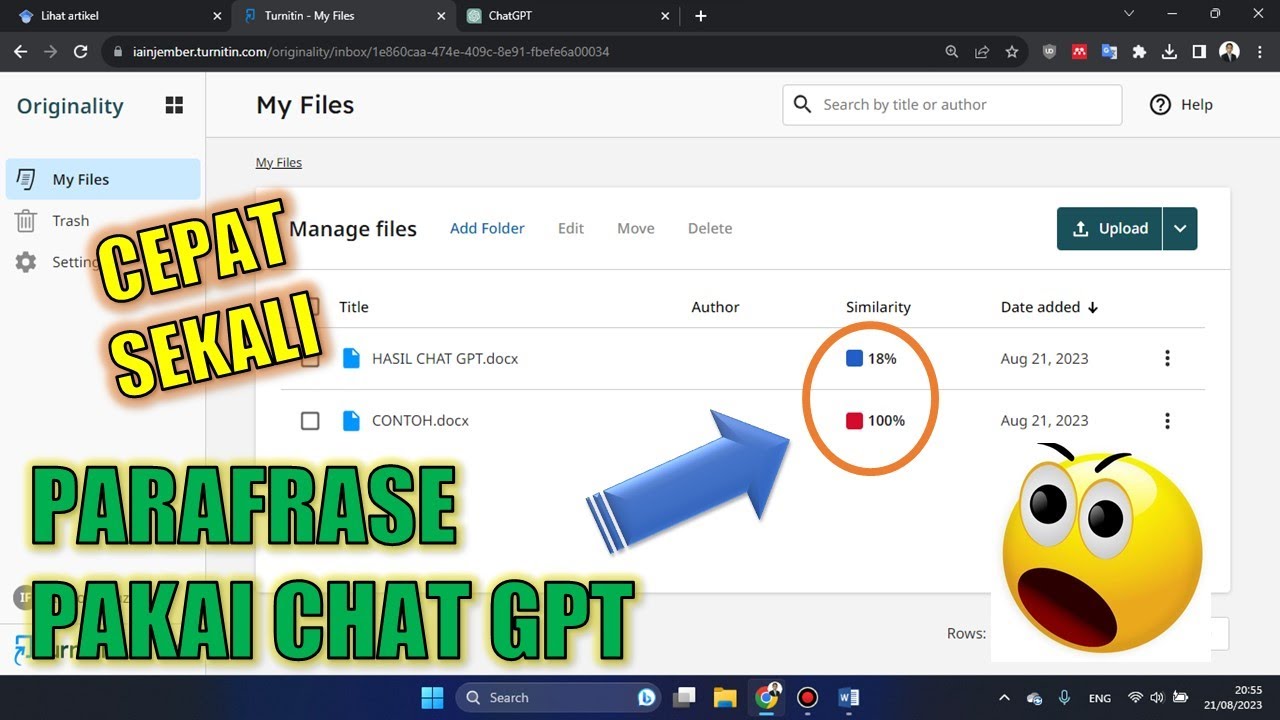Click the Help link
Image resolution: width=1280 pixels, height=720 pixels.
1197,105
